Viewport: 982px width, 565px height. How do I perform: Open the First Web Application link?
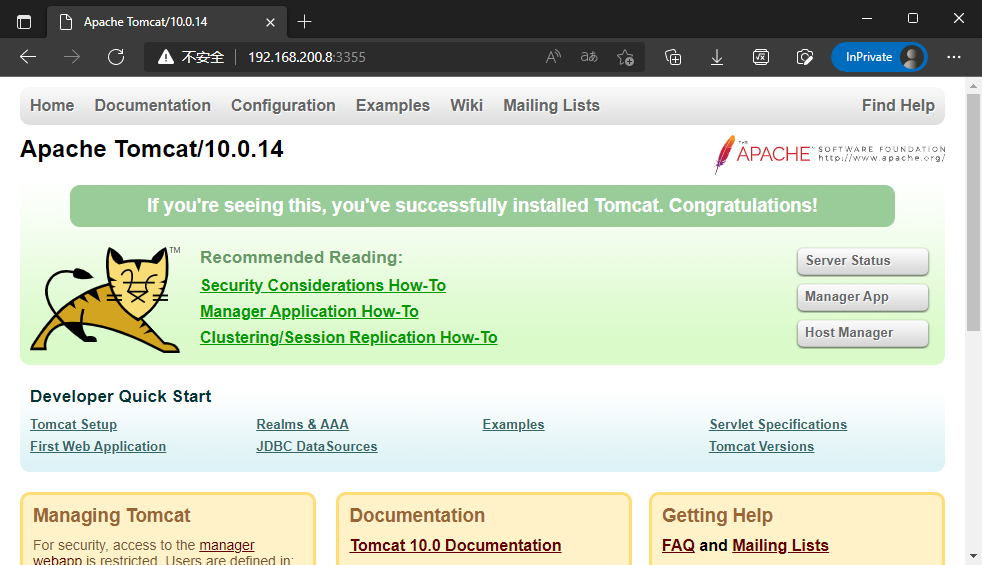coord(98,447)
